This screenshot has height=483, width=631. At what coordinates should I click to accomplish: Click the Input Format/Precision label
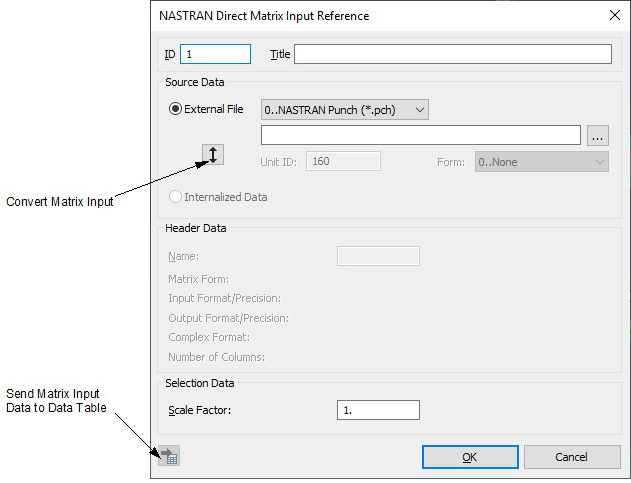pyautogui.click(x=225, y=298)
